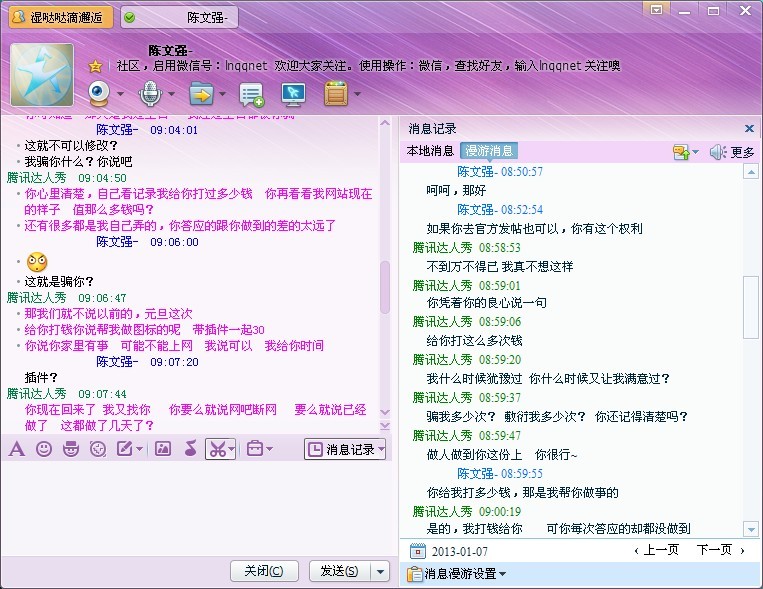The width and height of the screenshot is (763, 589).
Task: Open the webcam options dropdown arrow
Action: [x=120, y=93]
